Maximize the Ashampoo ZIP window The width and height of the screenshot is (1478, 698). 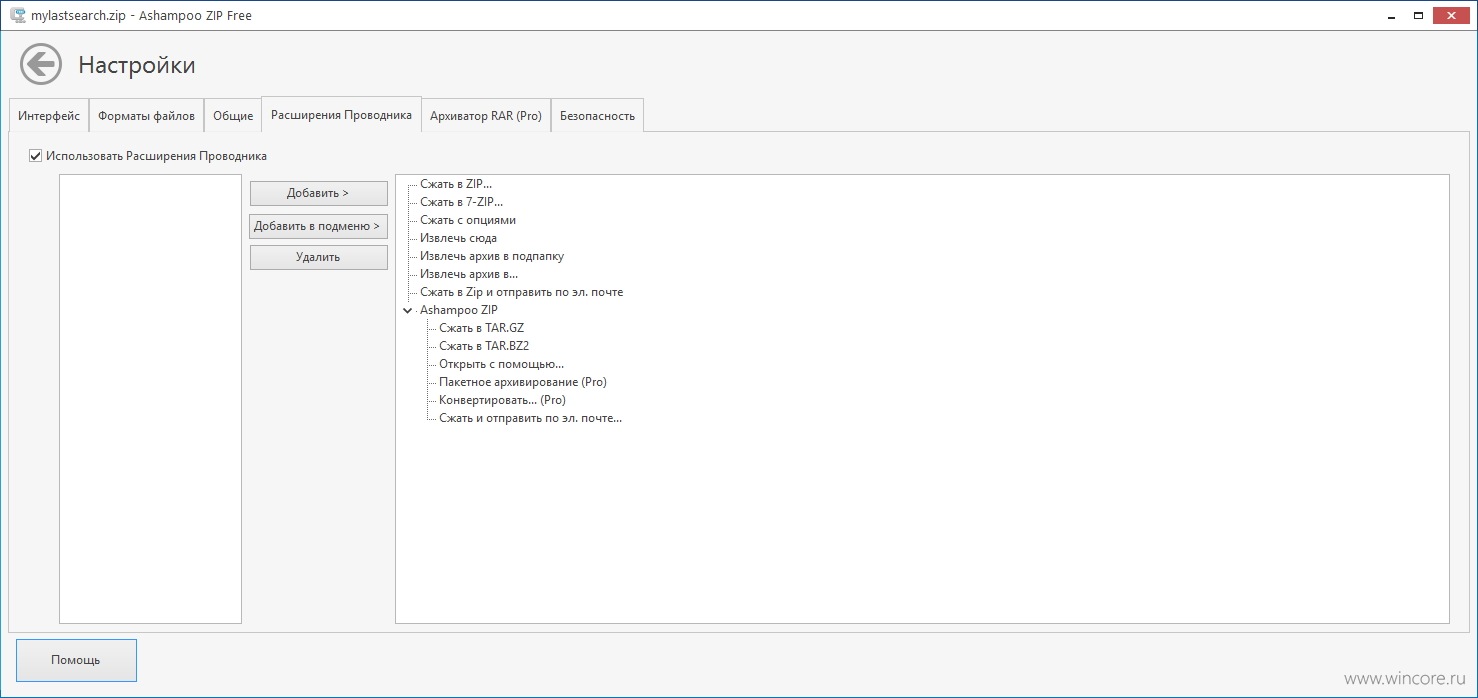(x=1418, y=15)
